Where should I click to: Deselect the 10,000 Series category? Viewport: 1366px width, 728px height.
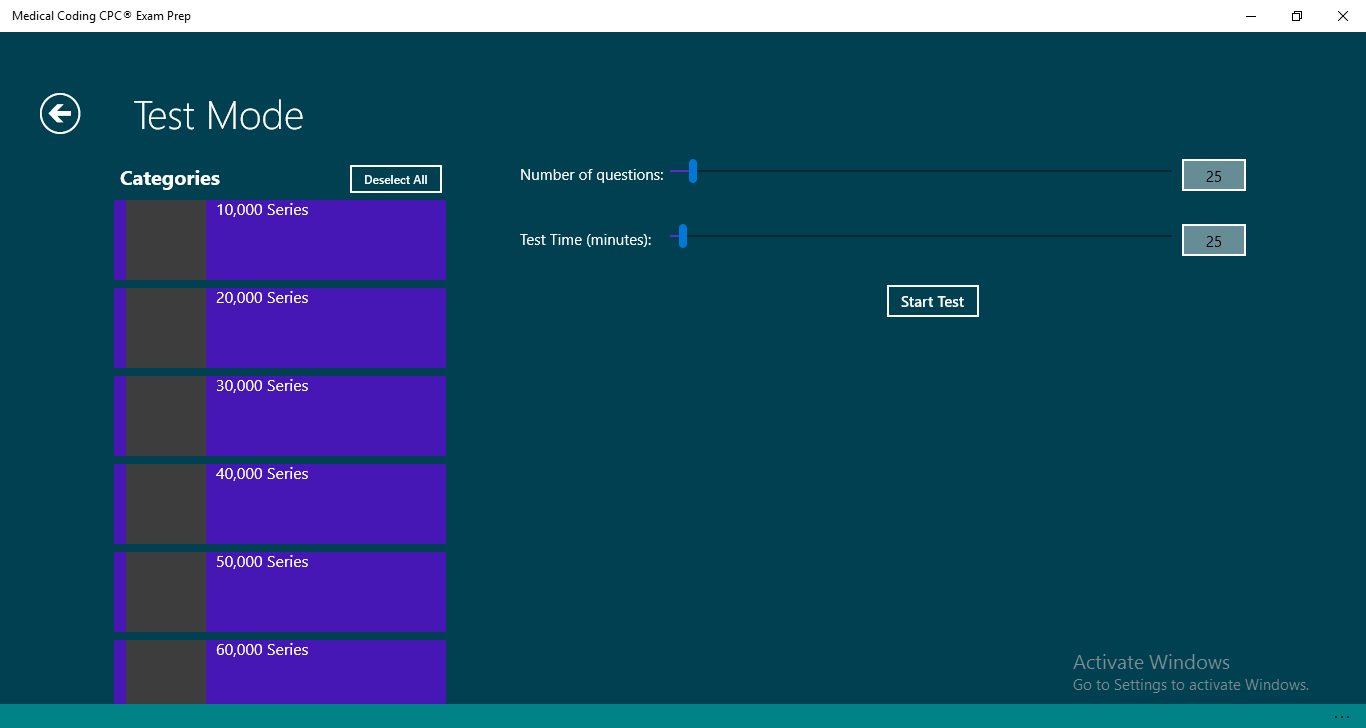click(325, 239)
